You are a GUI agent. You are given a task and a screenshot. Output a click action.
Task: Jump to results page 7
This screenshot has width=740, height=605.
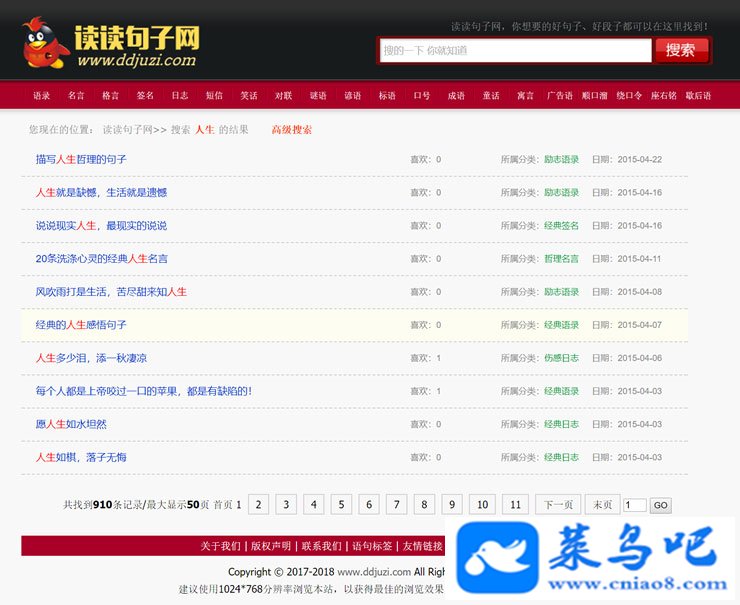coord(396,504)
